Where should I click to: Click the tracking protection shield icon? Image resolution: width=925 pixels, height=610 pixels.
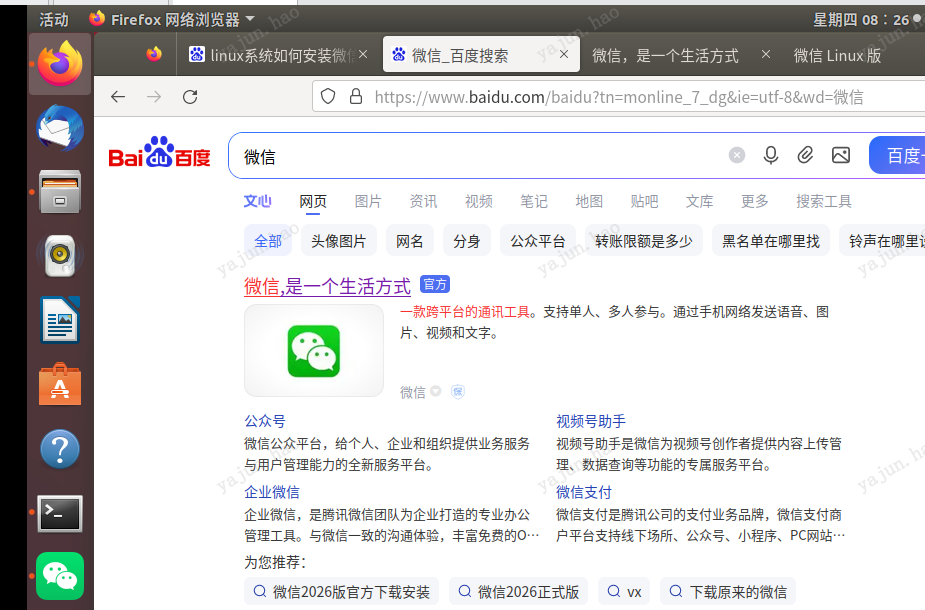(327, 96)
